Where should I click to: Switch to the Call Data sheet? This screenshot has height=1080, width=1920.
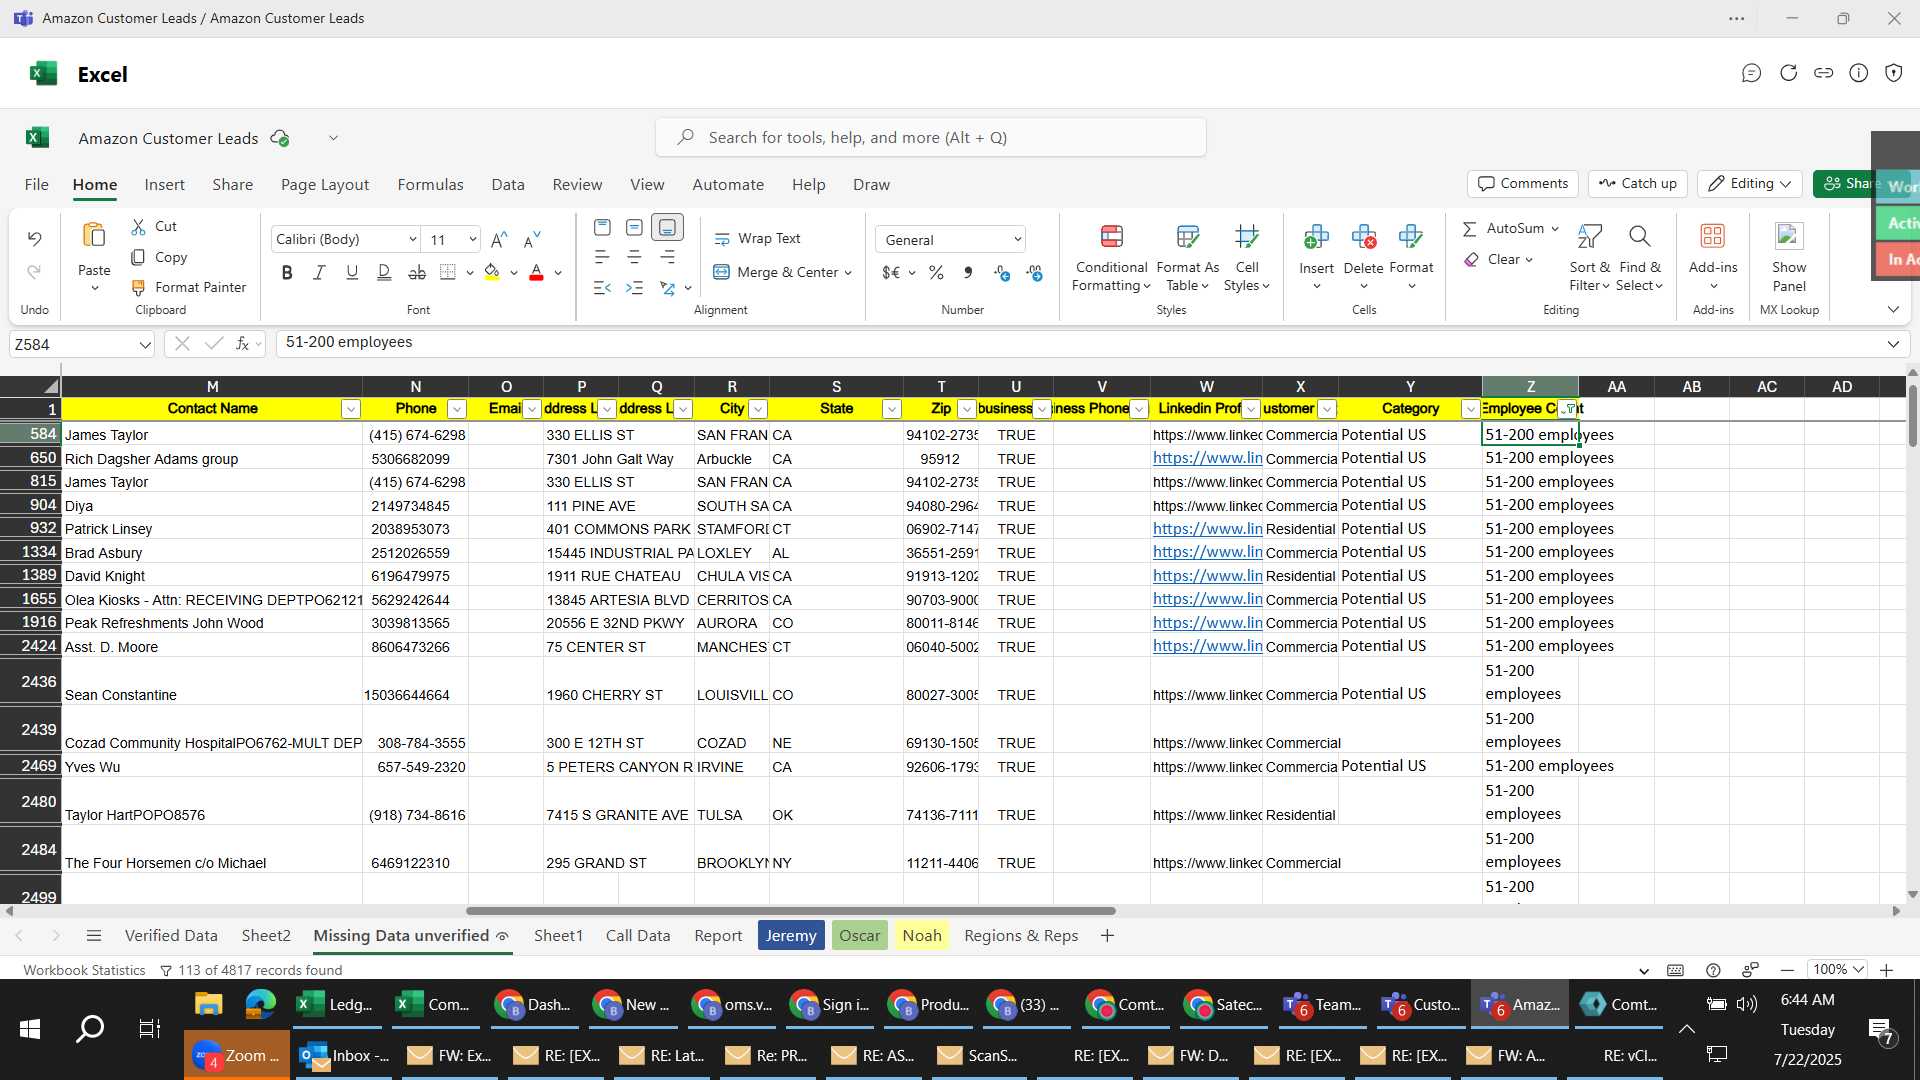(x=638, y=936)
